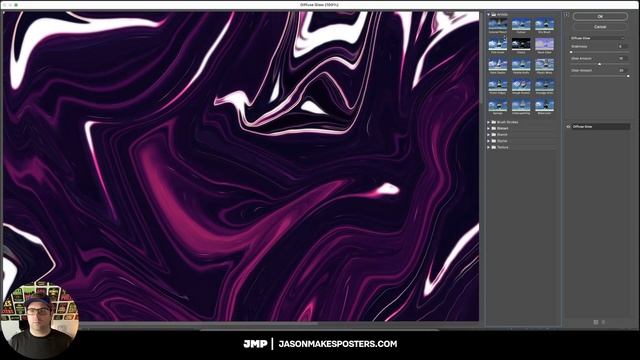The height and width of the screenshot is (360, 640).
Task: Delete the selected effect layer
Action: (x=604, y=322)
